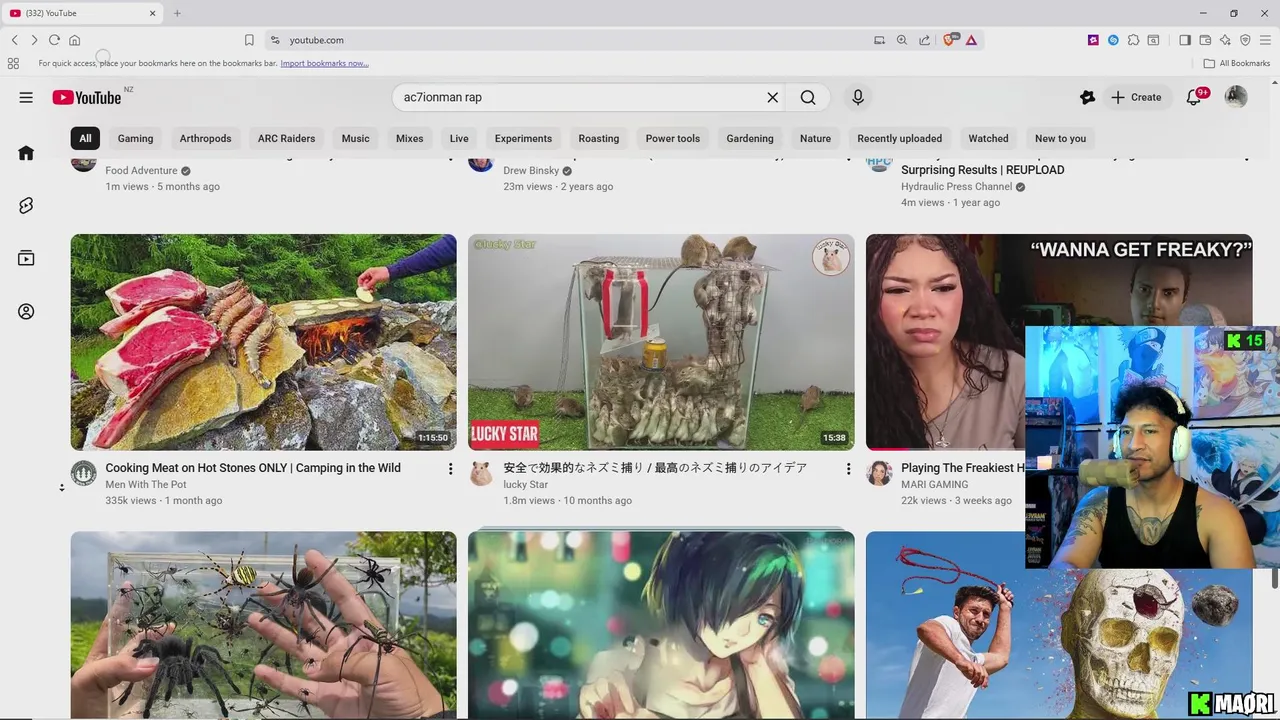Image resolution: width=1280 pixels, height=720 pixels.
Task: Open YouTube notifications bell
Action: (1194, 97)
